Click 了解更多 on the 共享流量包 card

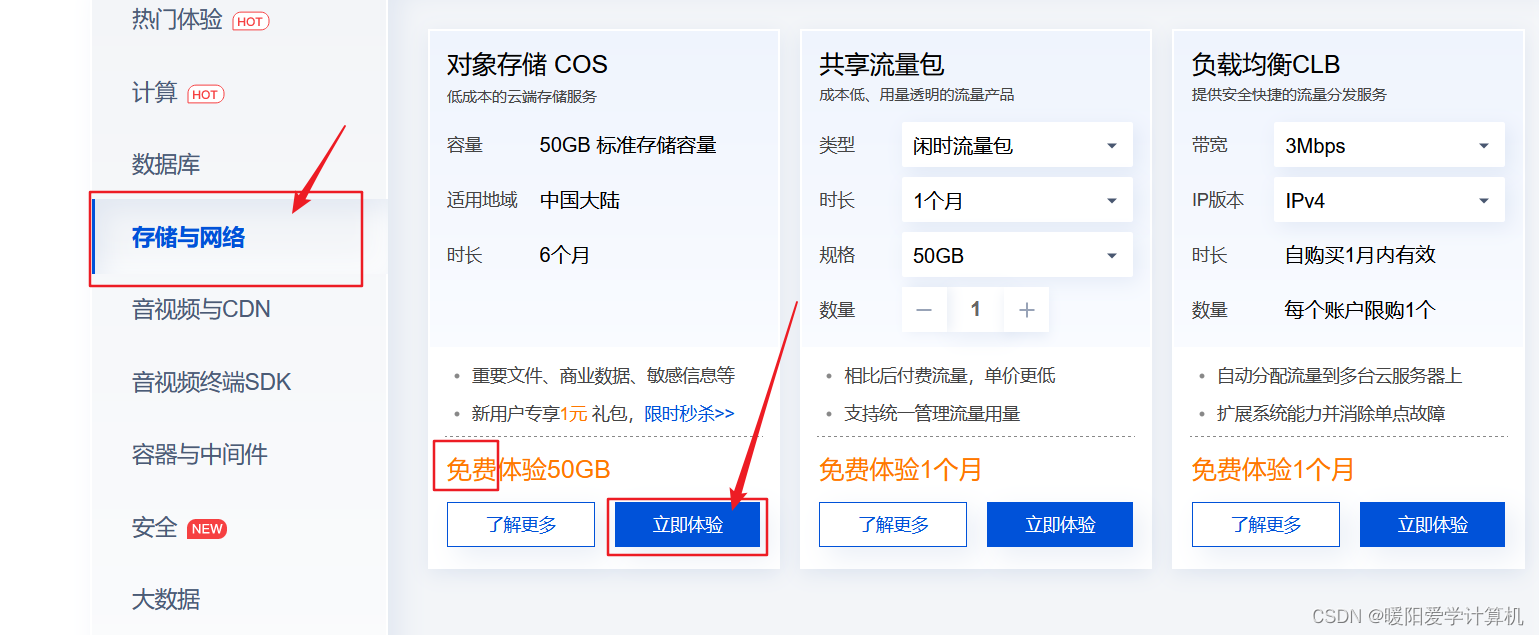point(892,523)
